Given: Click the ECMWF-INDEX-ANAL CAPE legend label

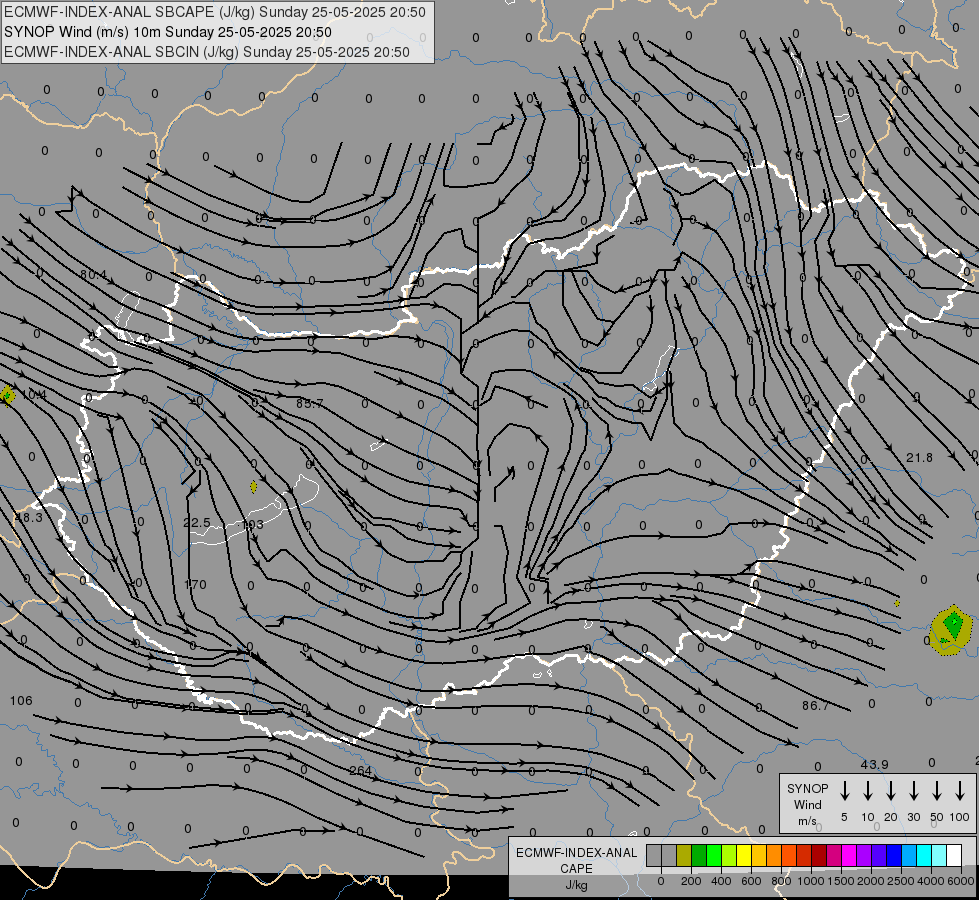Looking at the screenshot, I should [x=576, y=868].
